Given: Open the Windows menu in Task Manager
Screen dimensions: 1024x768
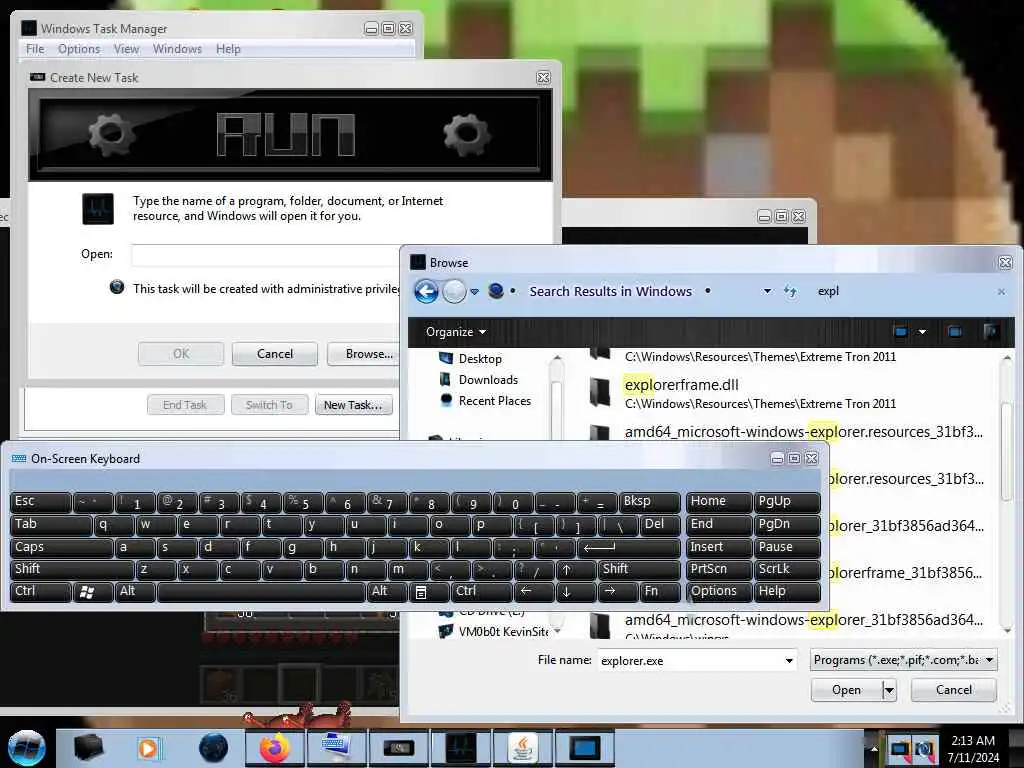Looking at the screenshot, I should [177, 49].
